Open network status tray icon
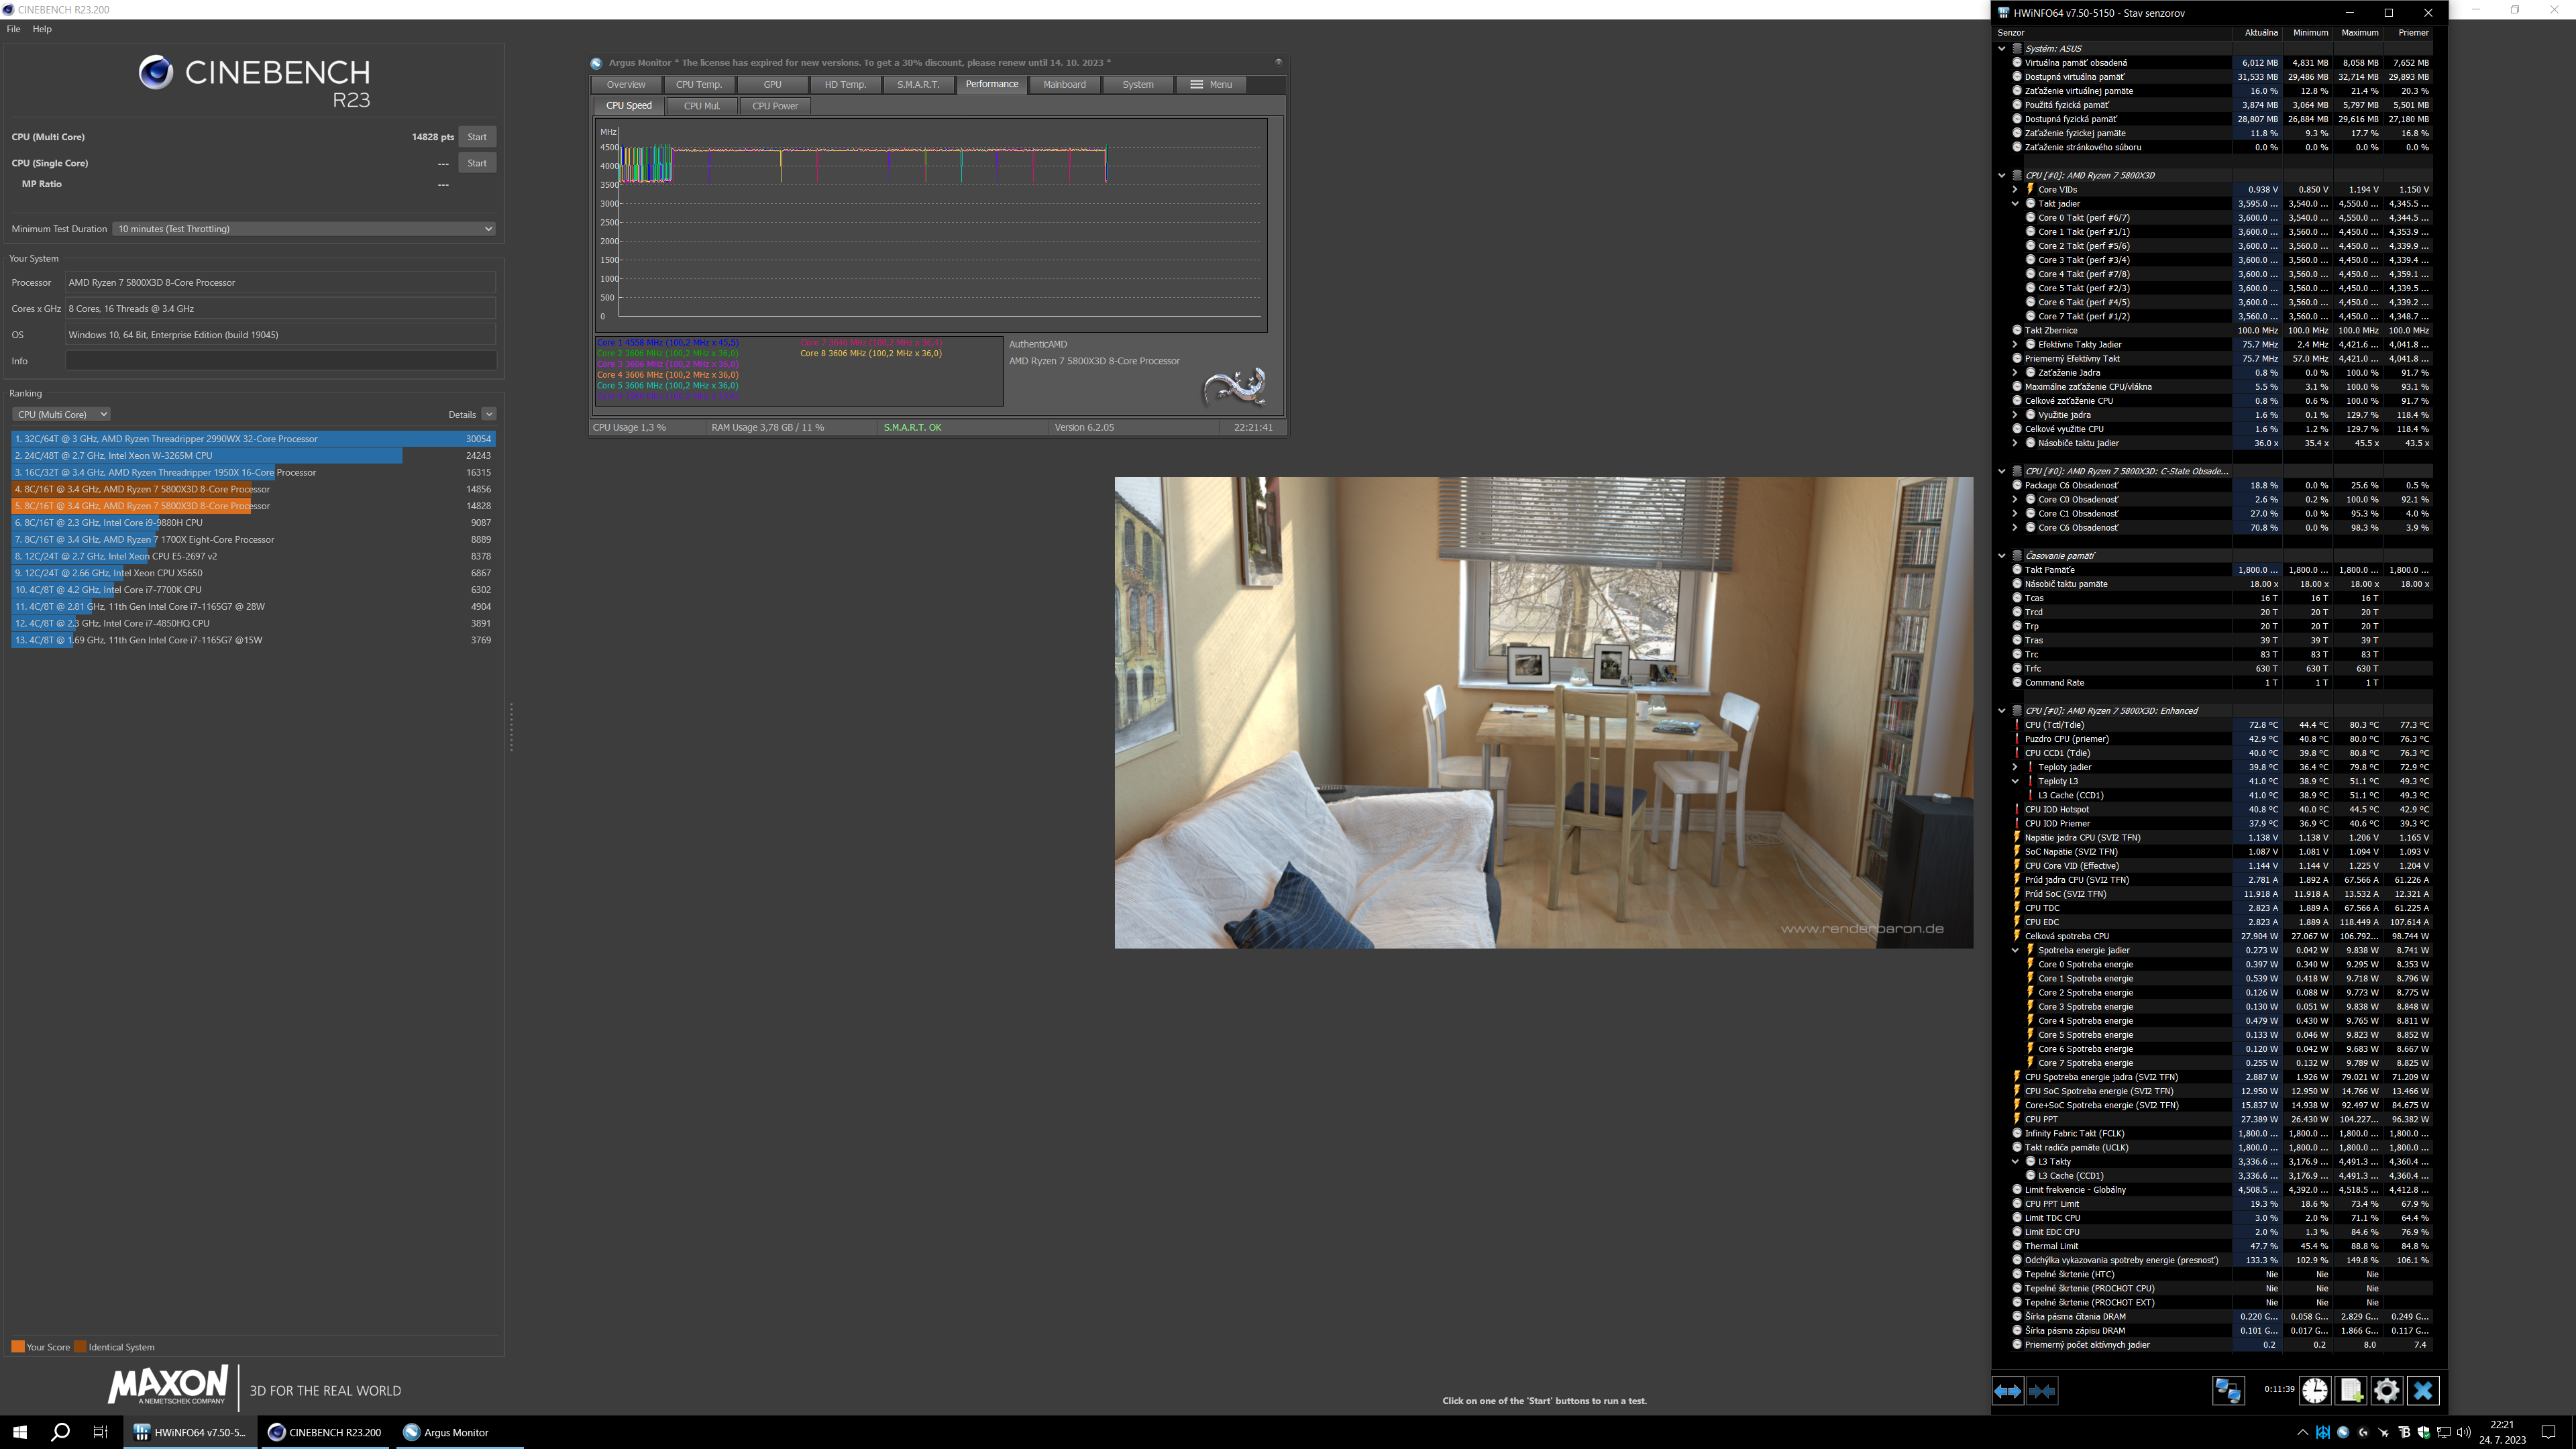 [x=2444, y=1432]
